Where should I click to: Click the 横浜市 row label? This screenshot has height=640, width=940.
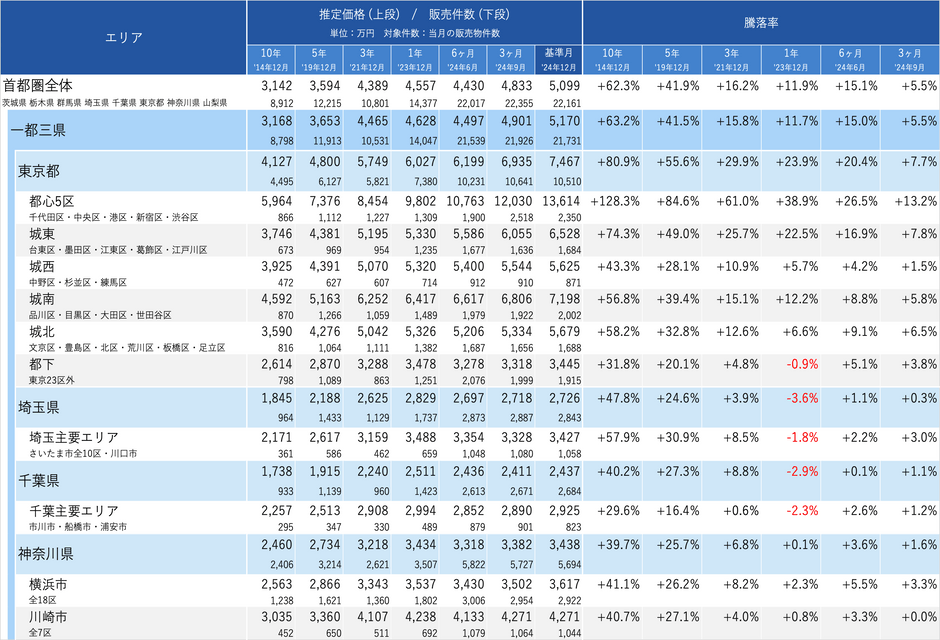click(x=48, y=584)
